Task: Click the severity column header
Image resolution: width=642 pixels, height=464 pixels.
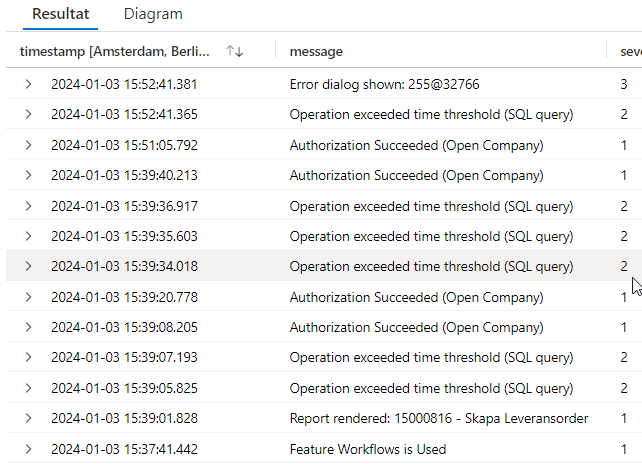Action: click(x=630, y=50)
